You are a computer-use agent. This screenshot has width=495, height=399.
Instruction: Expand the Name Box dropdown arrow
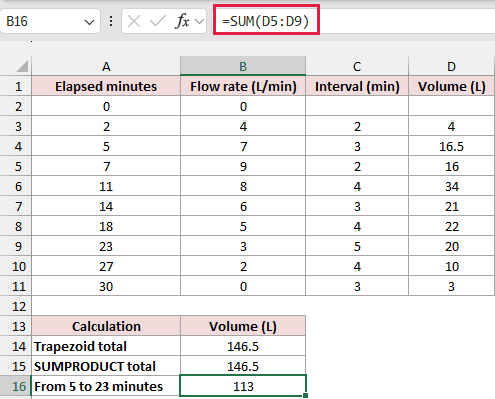coord(89,22)
